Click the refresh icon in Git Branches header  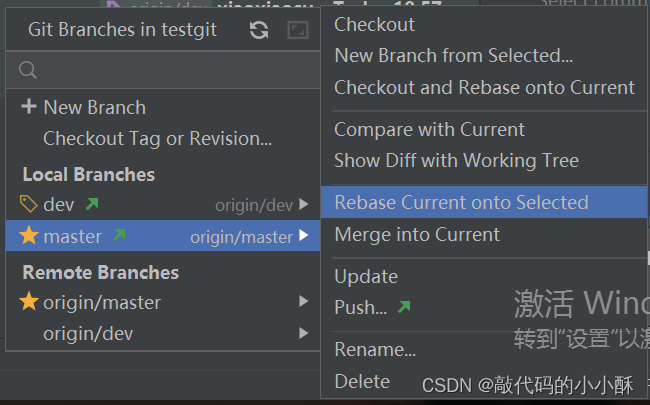coord(259,30)
